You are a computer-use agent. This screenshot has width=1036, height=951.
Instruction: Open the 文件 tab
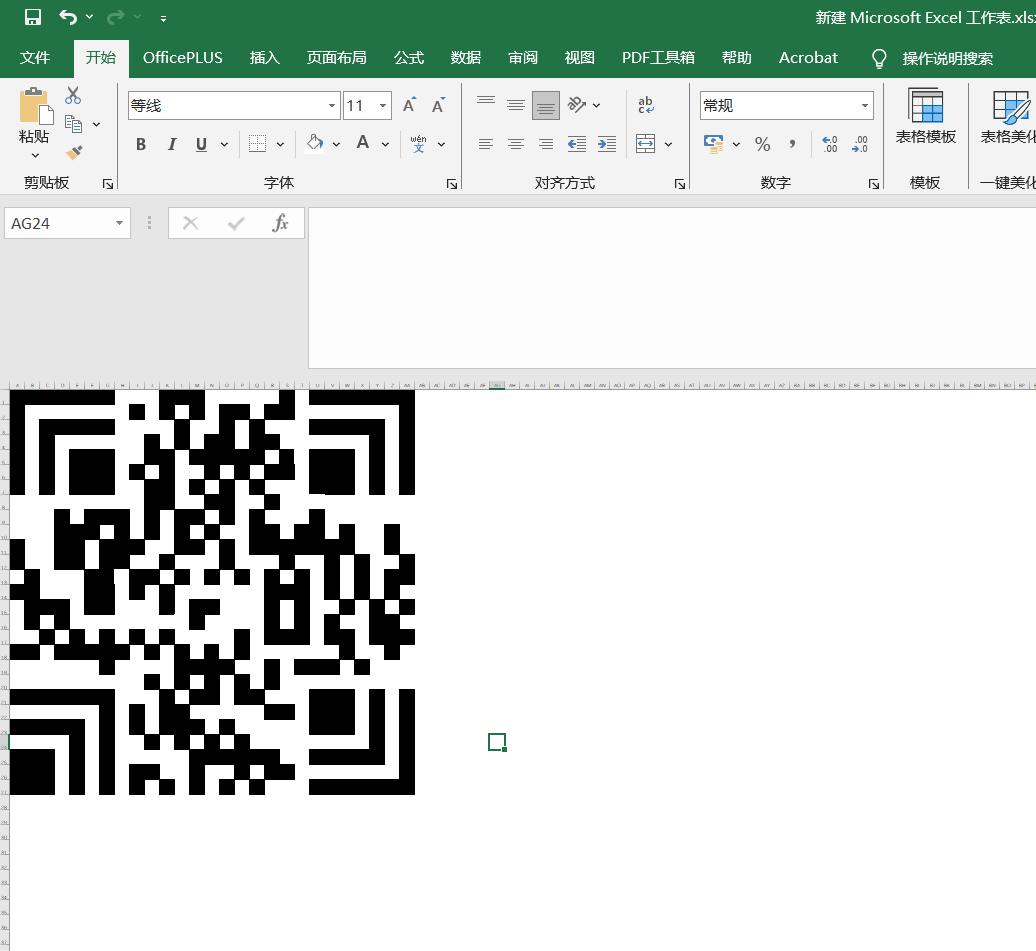pos(35,58)
